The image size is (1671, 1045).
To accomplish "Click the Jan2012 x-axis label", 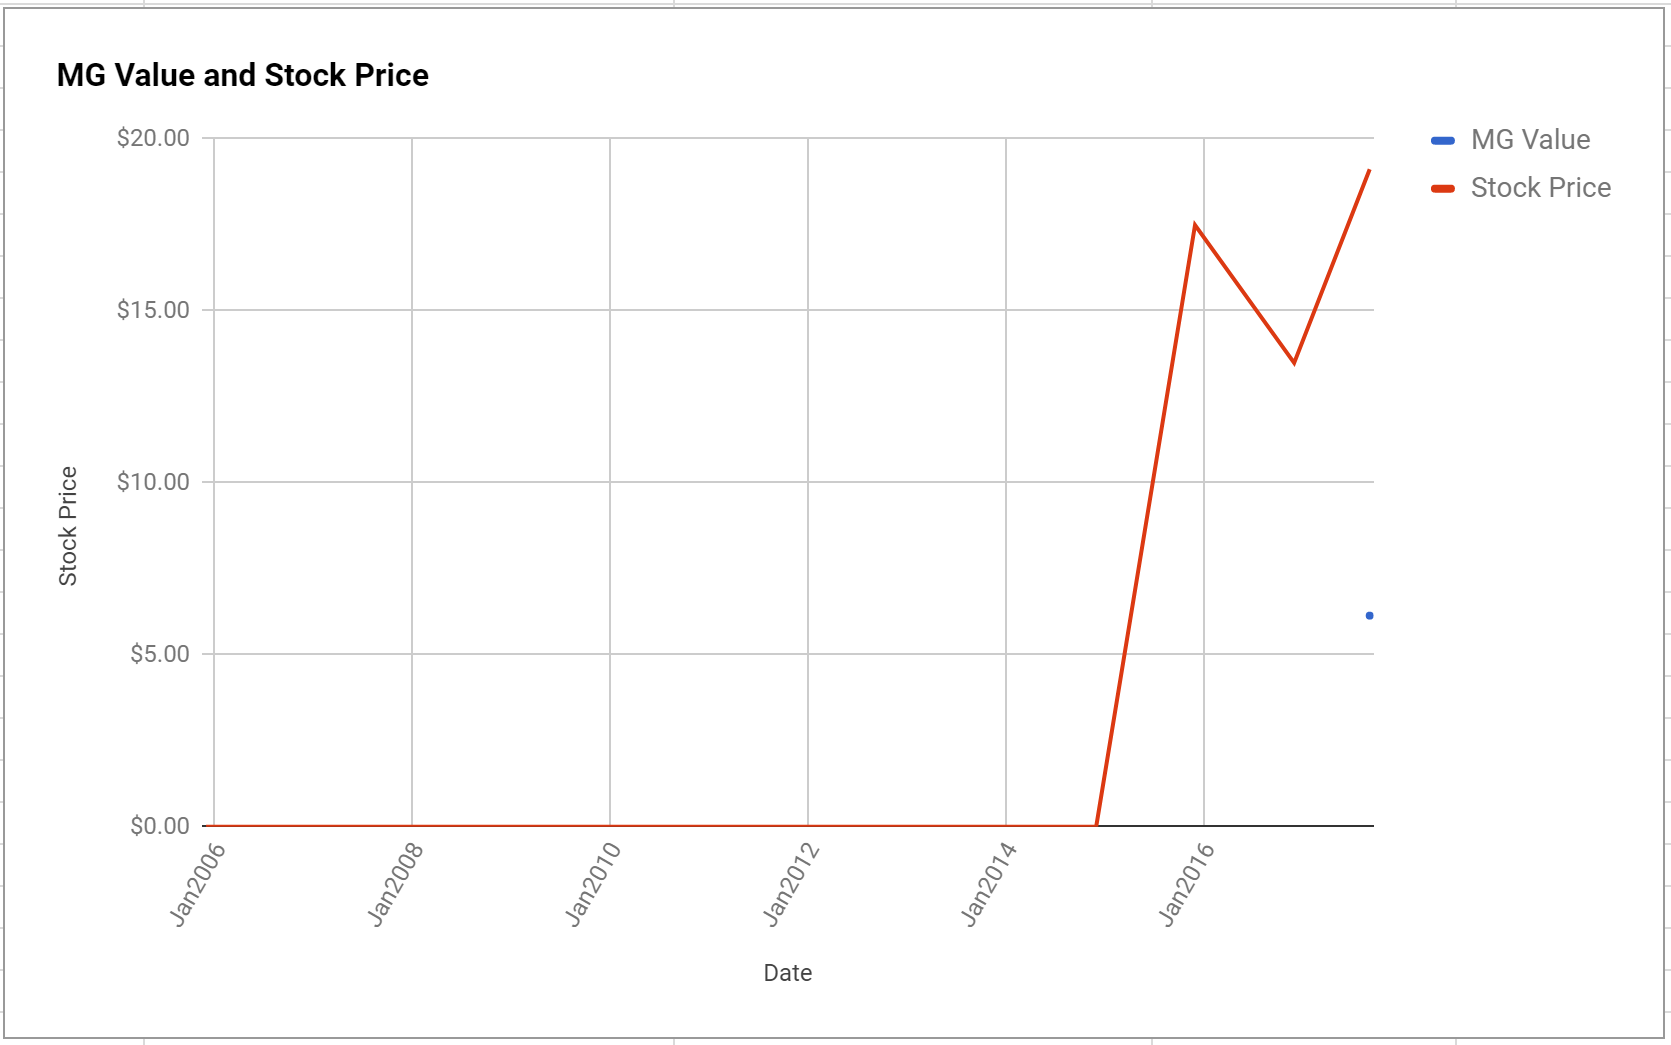I will point(792,885).
